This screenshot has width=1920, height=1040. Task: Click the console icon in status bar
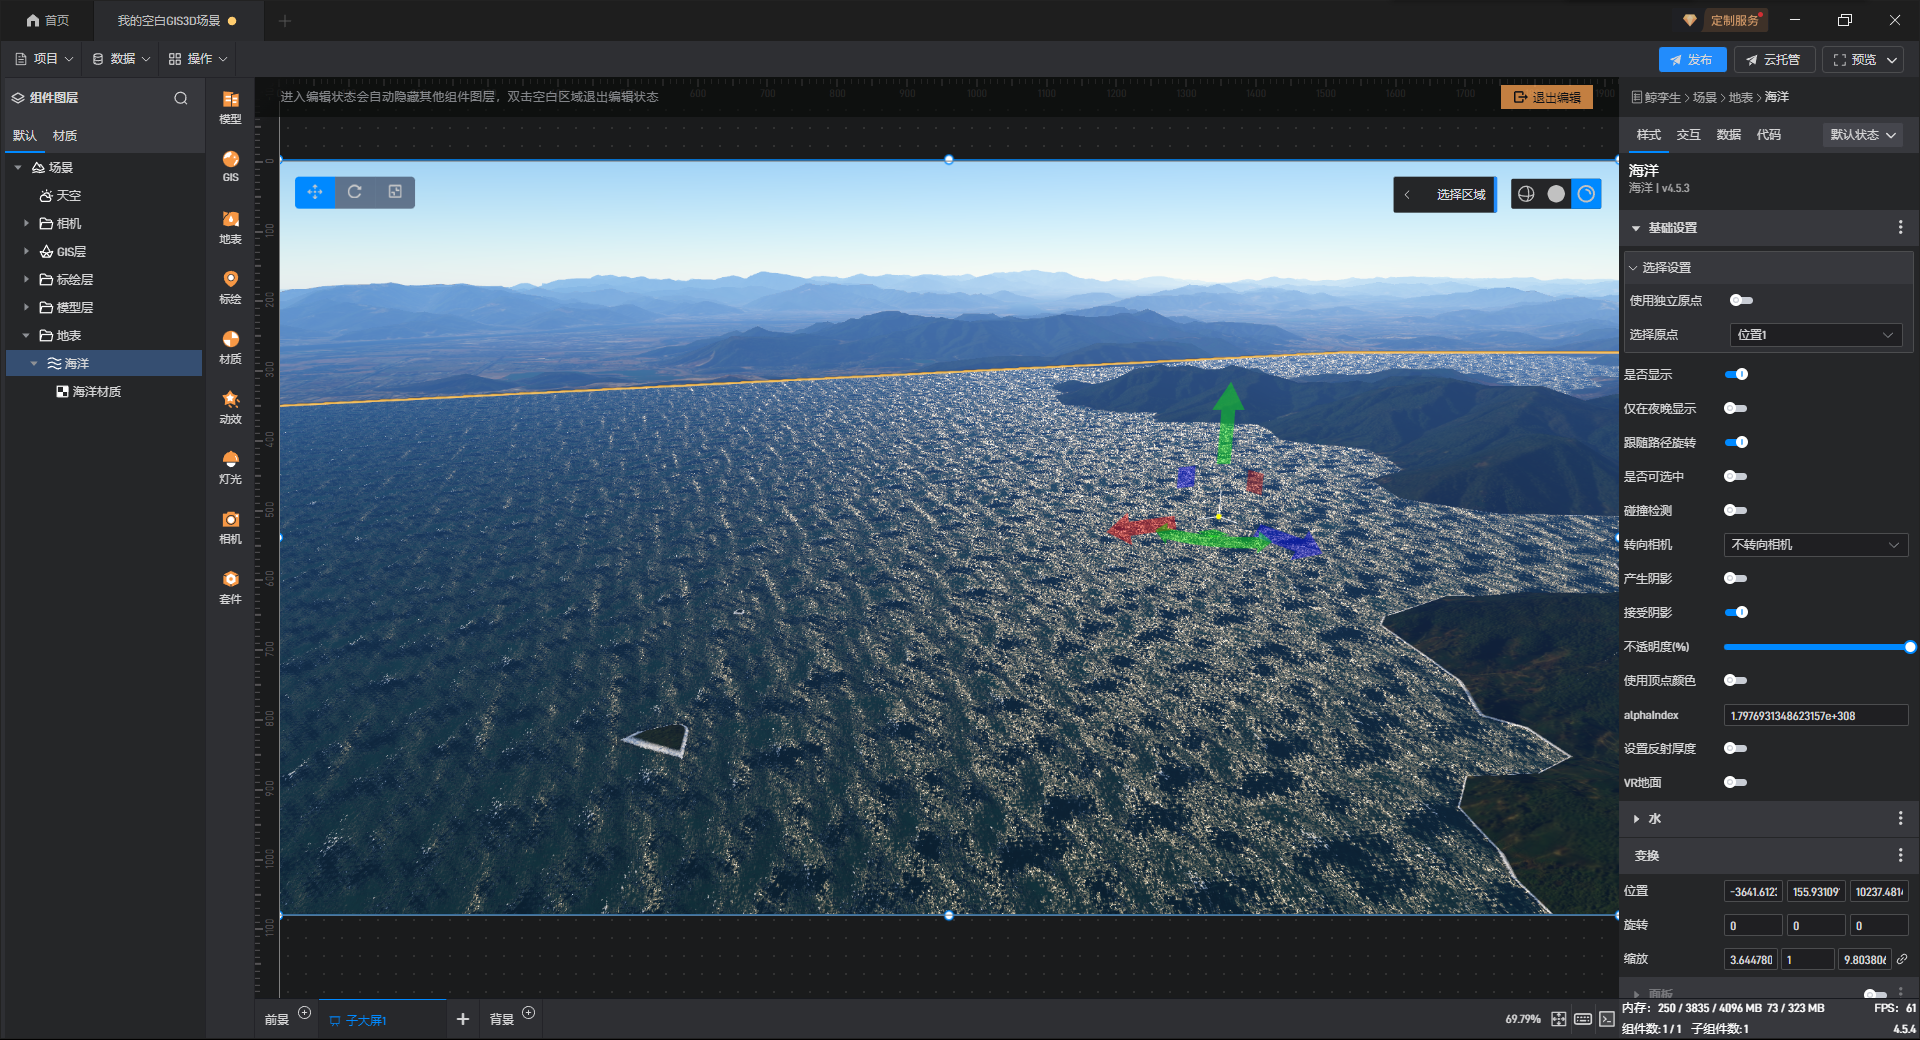point(1607,1019)
